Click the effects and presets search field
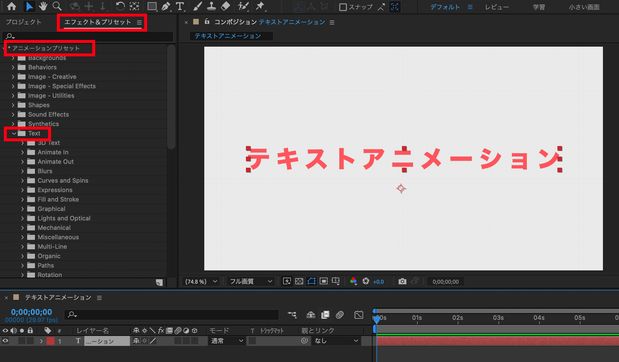The image size is (619, 362). pos(88,36)
